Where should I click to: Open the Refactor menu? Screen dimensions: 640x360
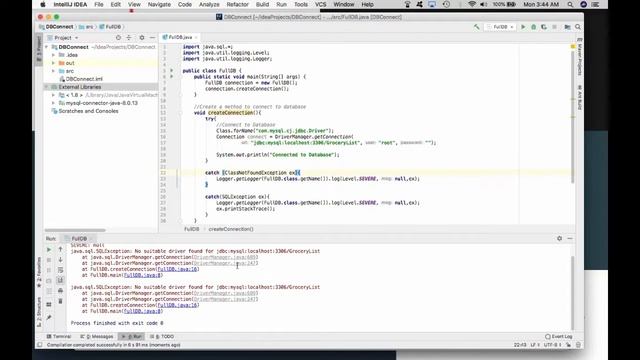coord(238,4)
